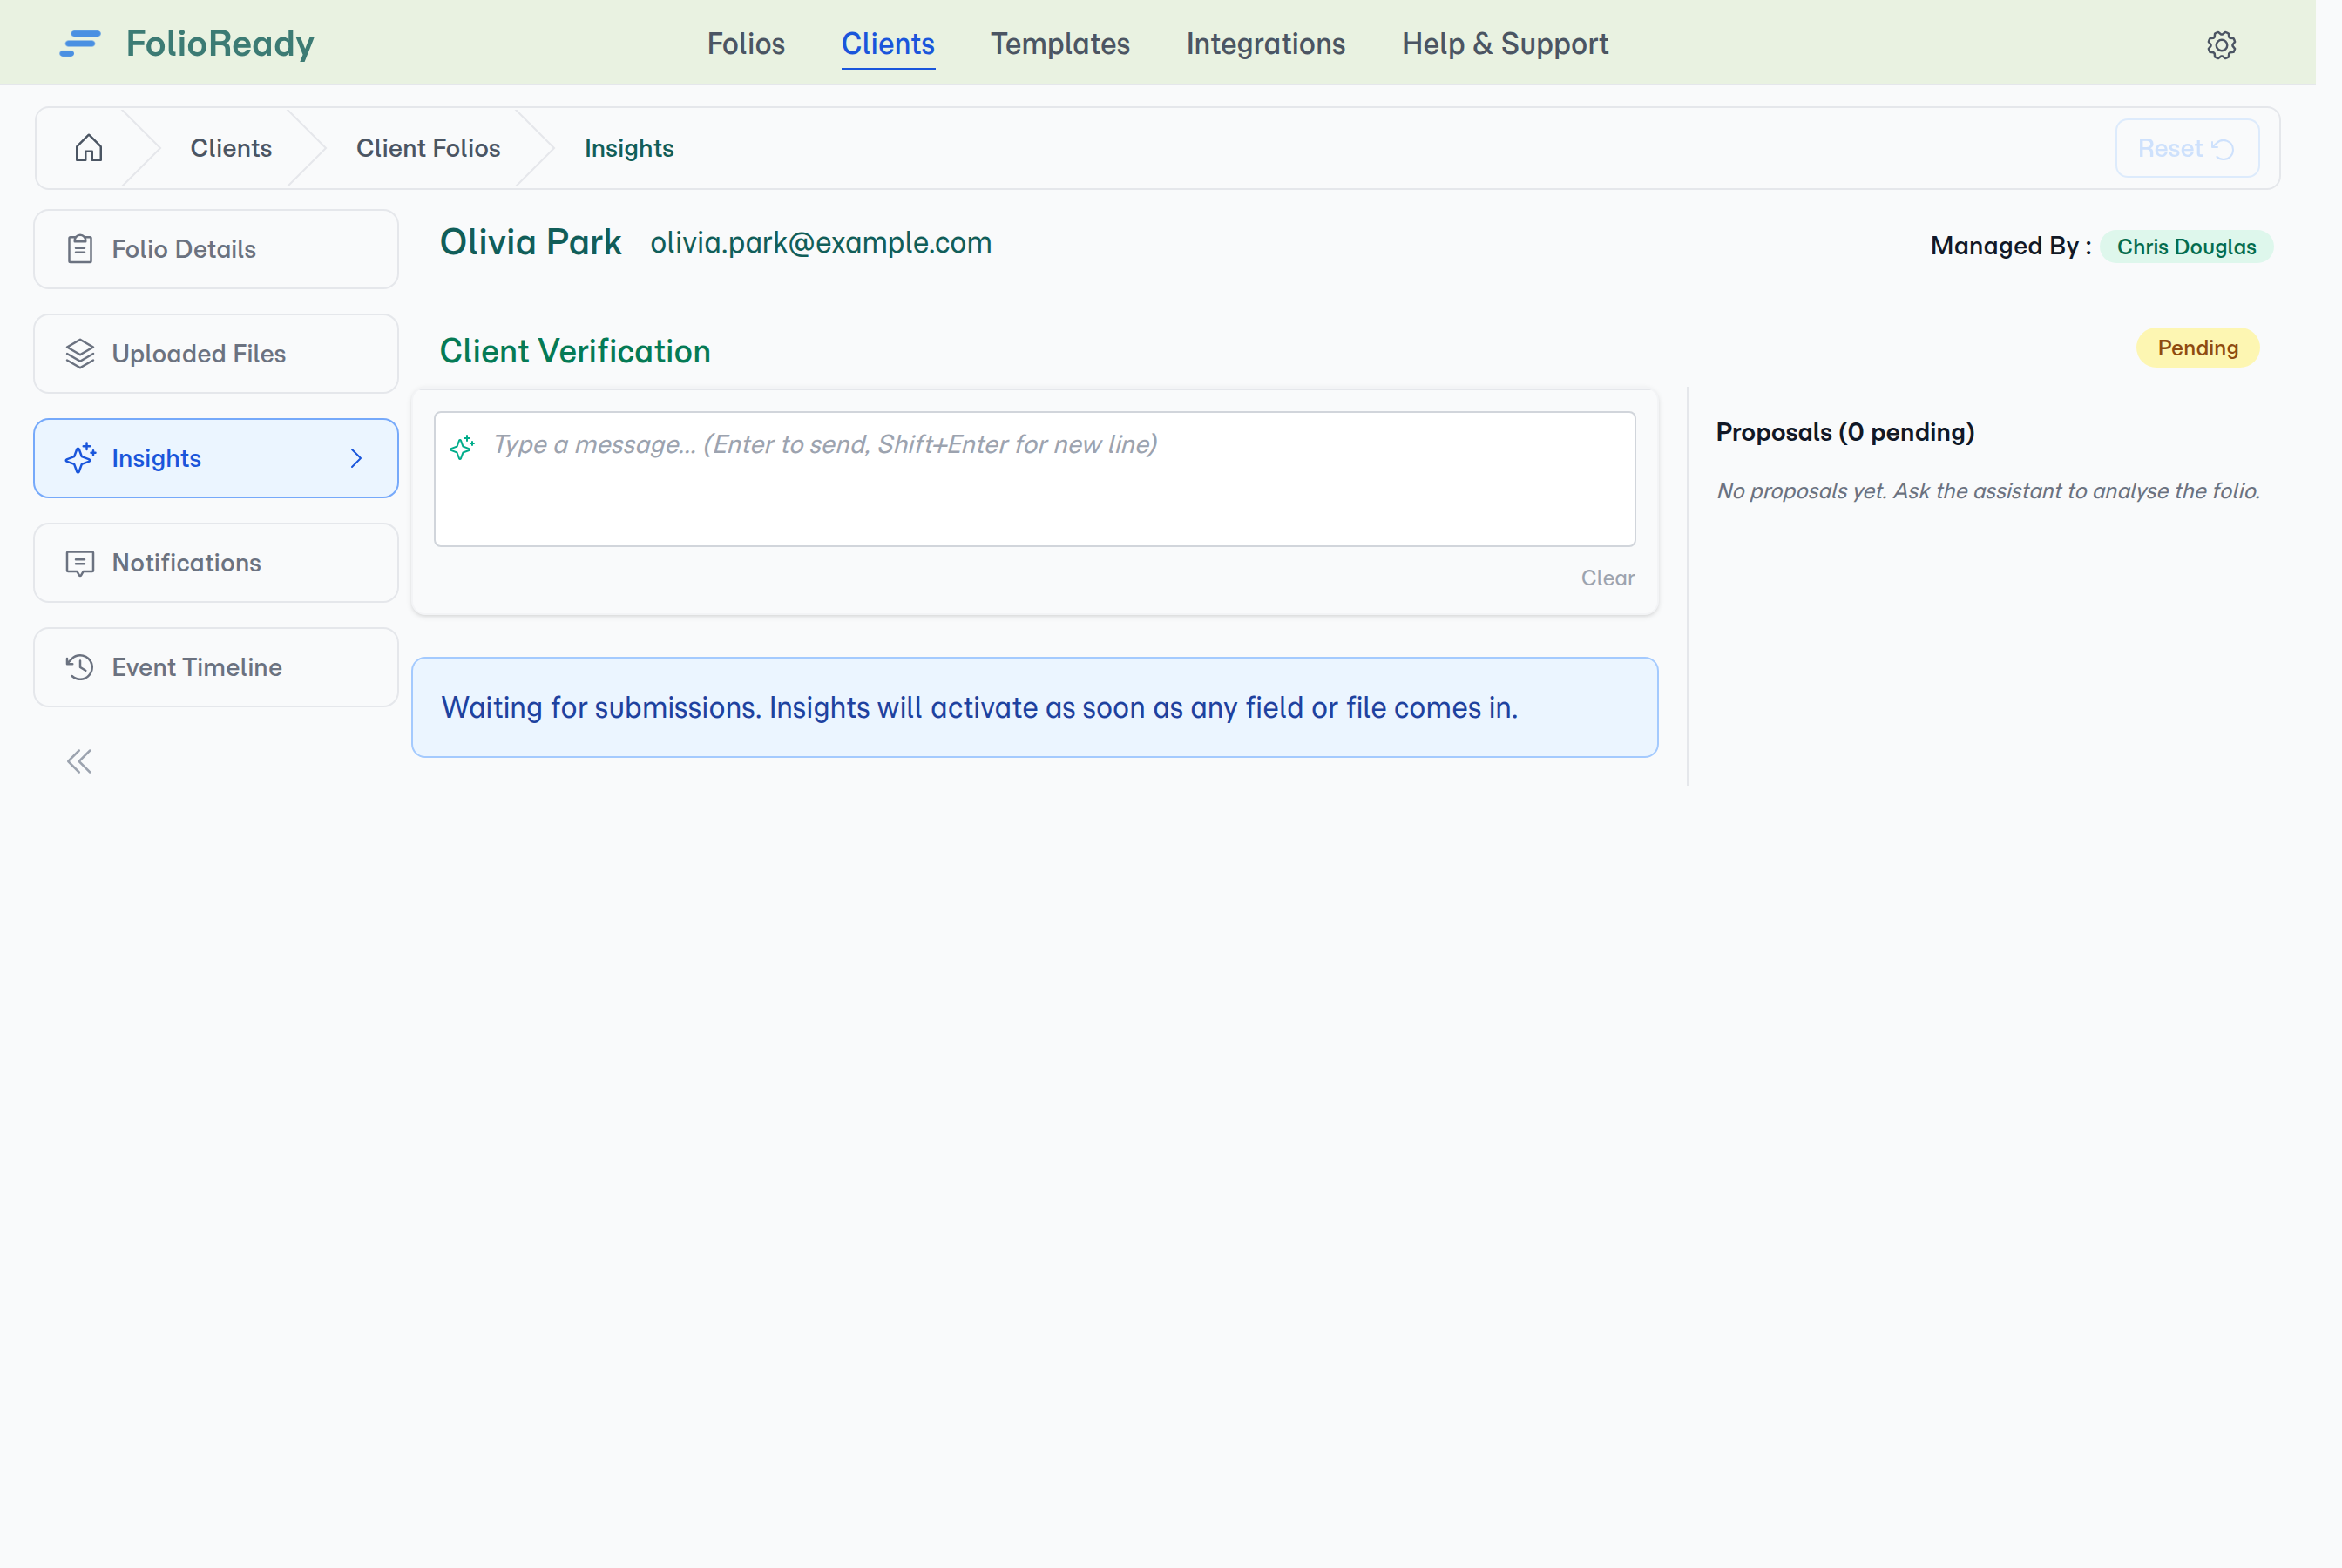
Task: Click the Insights sparkle icon in sidebar
Action: pyautogui.click(x=80, y=458)
